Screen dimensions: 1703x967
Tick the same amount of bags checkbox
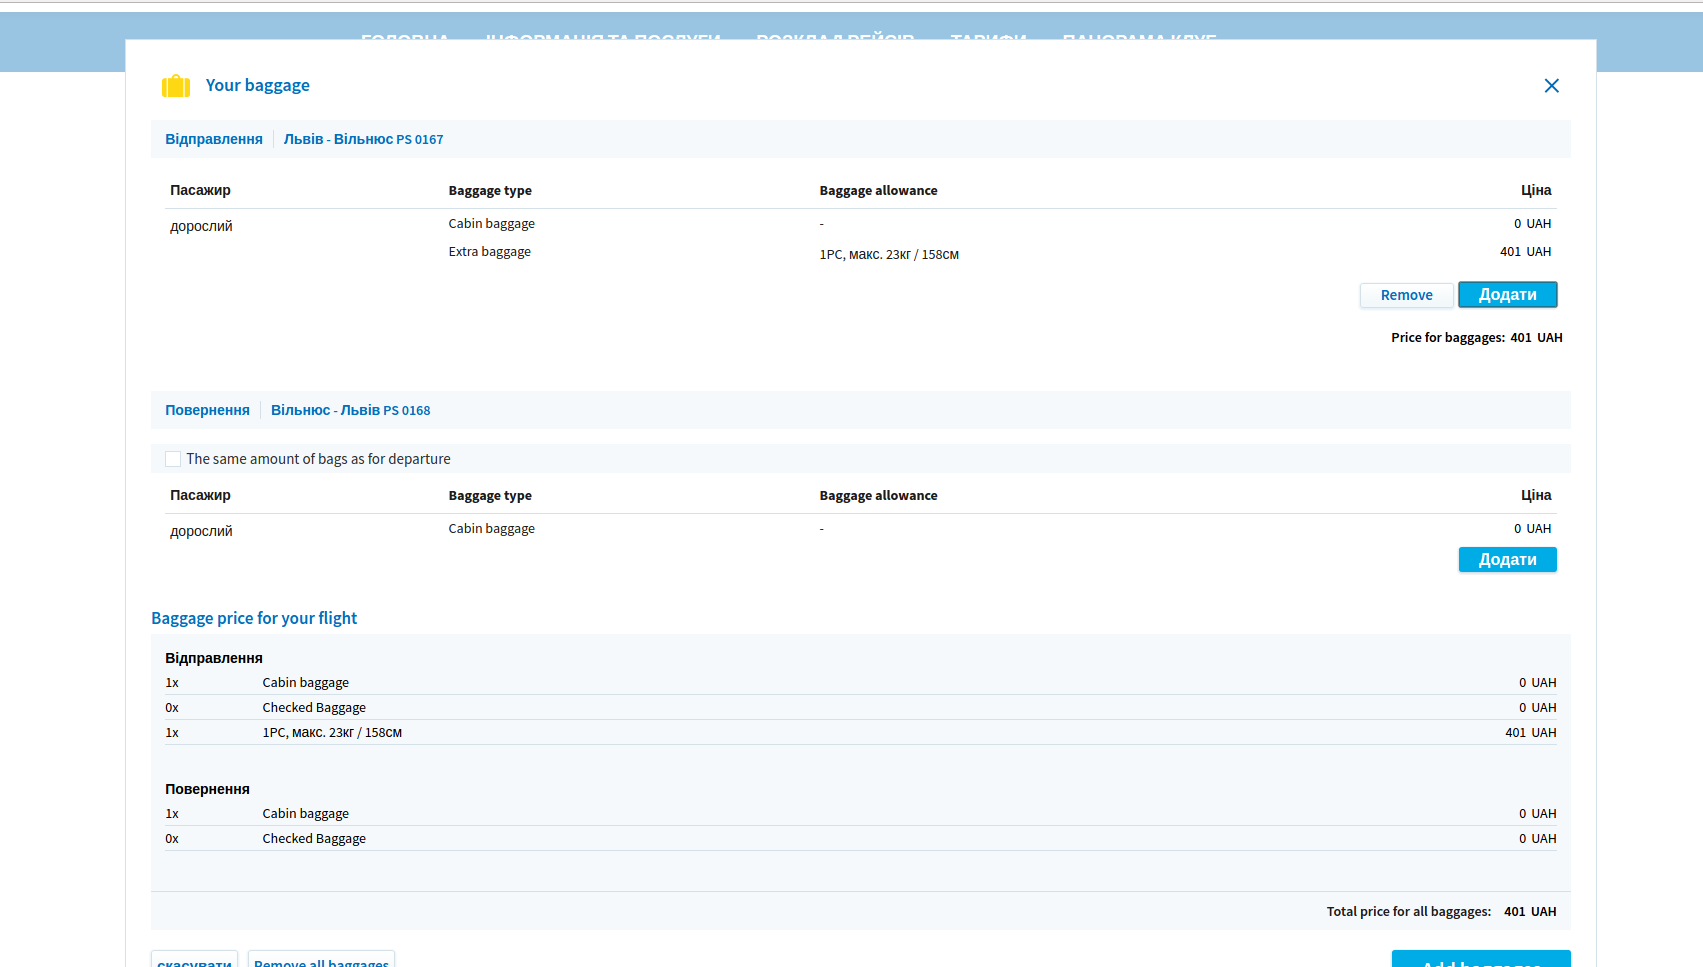[173, 459]
